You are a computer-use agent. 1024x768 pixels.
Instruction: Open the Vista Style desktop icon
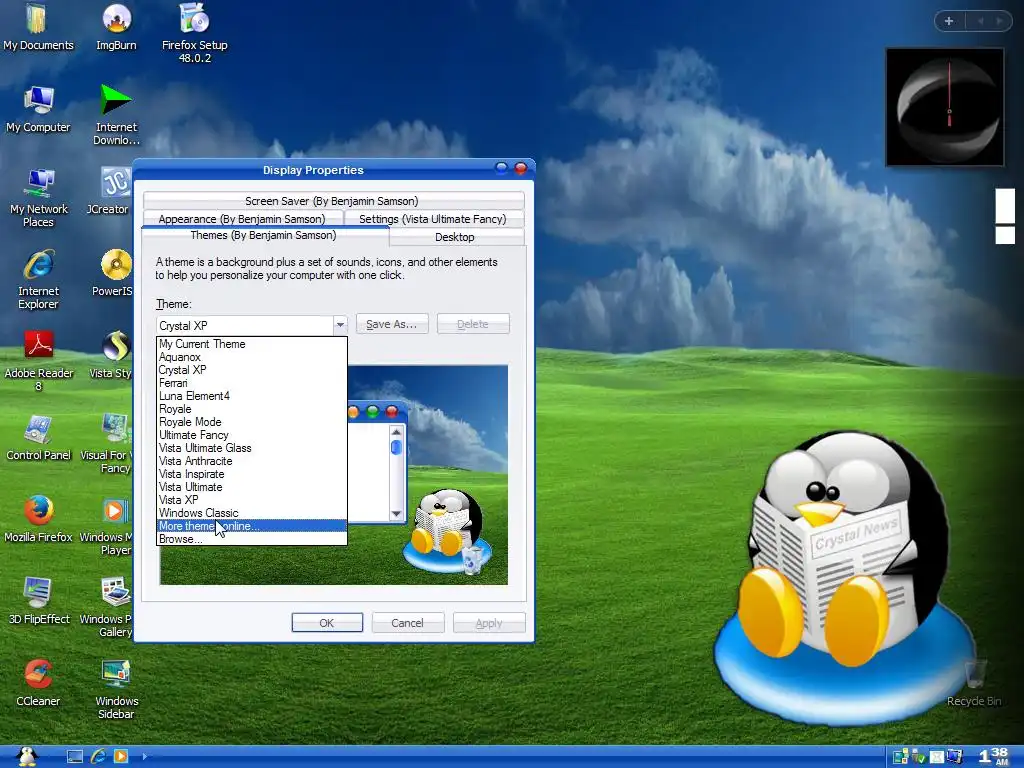(x=111, y=354)
